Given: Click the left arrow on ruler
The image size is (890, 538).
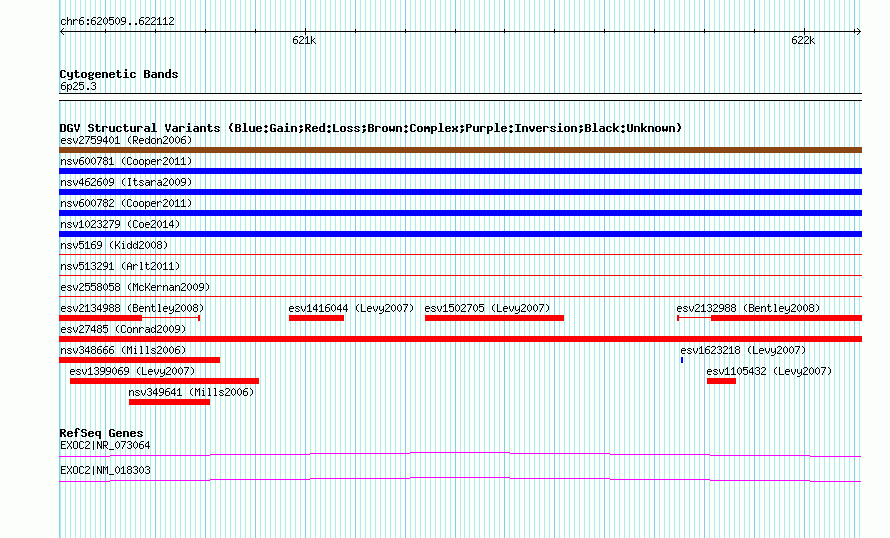Looking at the screenshot, I should pyautogui.click(x=62, y=32).
